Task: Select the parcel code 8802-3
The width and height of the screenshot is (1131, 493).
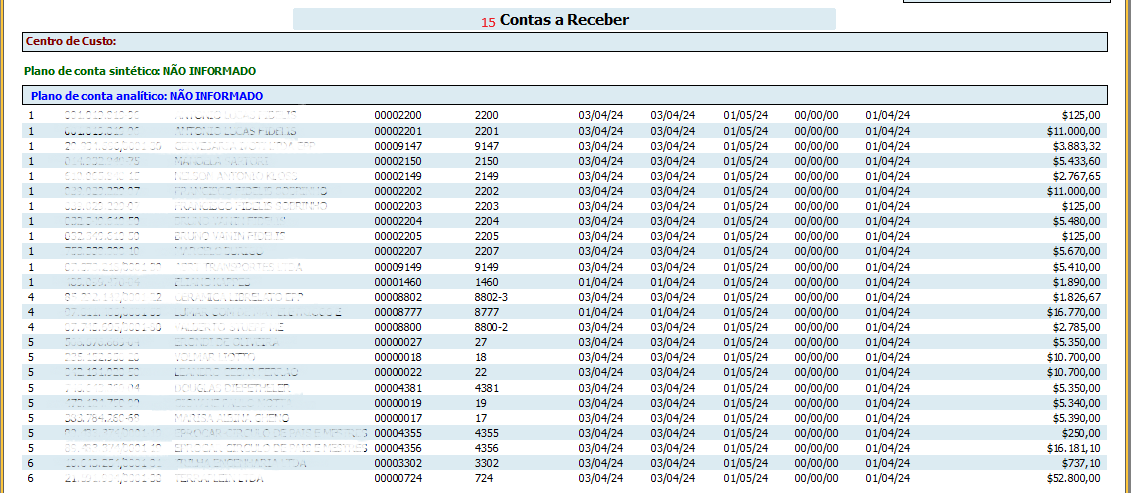Action: pos(491,297)
